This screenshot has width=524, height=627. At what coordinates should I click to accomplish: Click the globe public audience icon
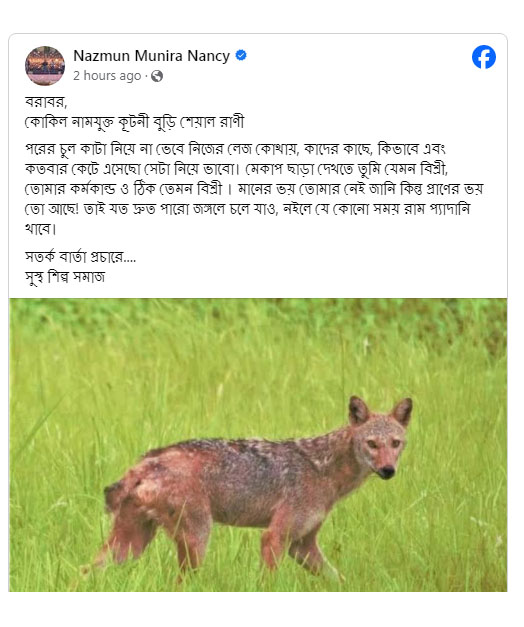(157, 76)
